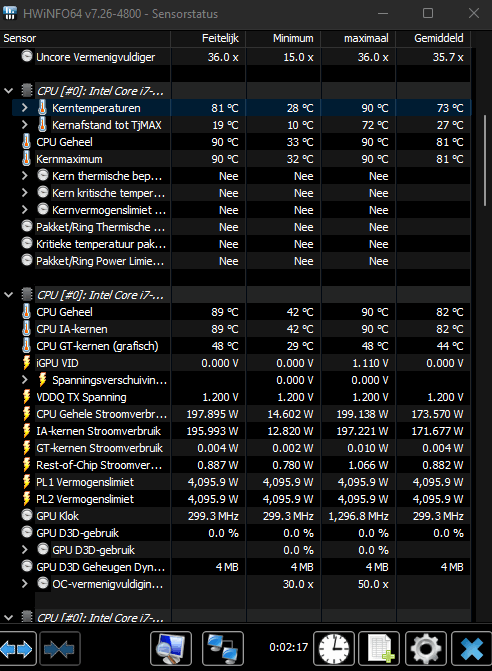
Task: Click thermometer icon beside Kerntemperaturen
Action: coord(42,108)
